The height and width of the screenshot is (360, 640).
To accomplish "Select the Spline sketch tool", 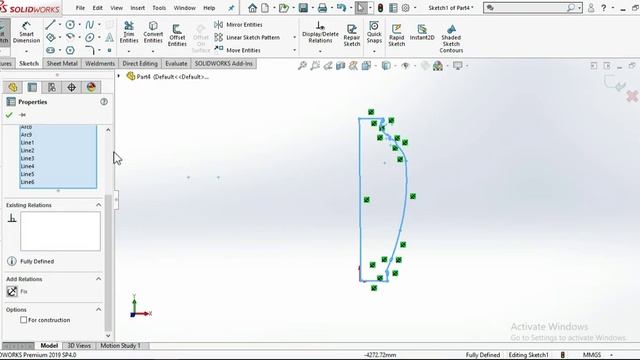I will click(90, 25).
